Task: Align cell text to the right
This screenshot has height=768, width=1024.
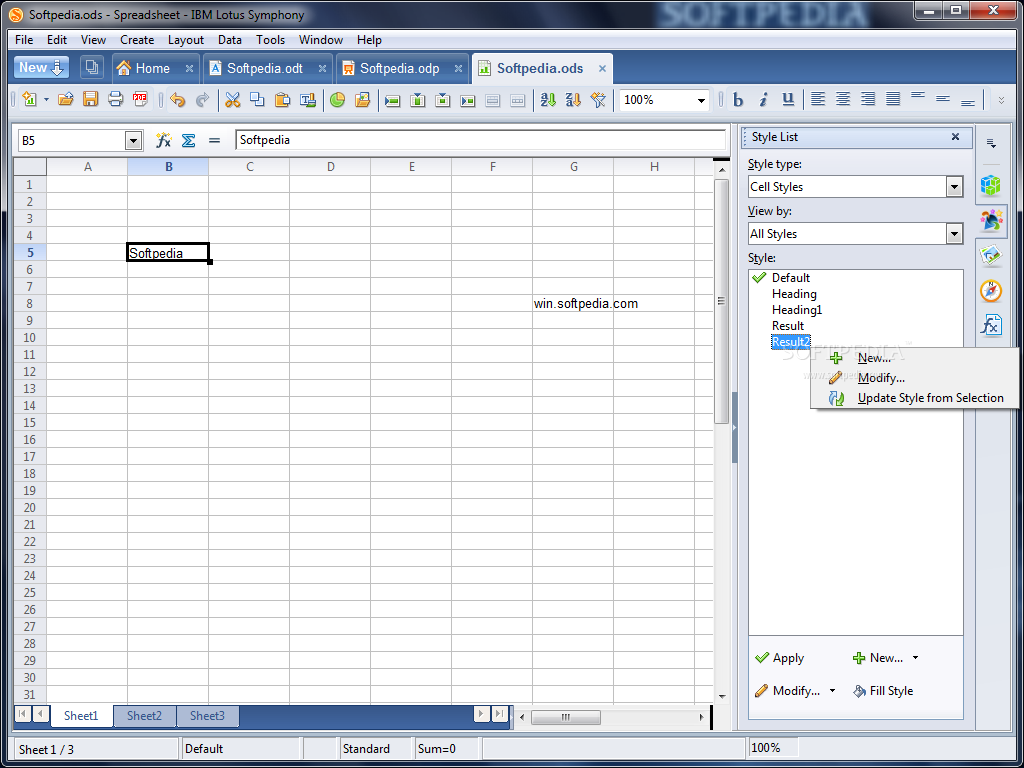Action: click(x=868, y=100)
